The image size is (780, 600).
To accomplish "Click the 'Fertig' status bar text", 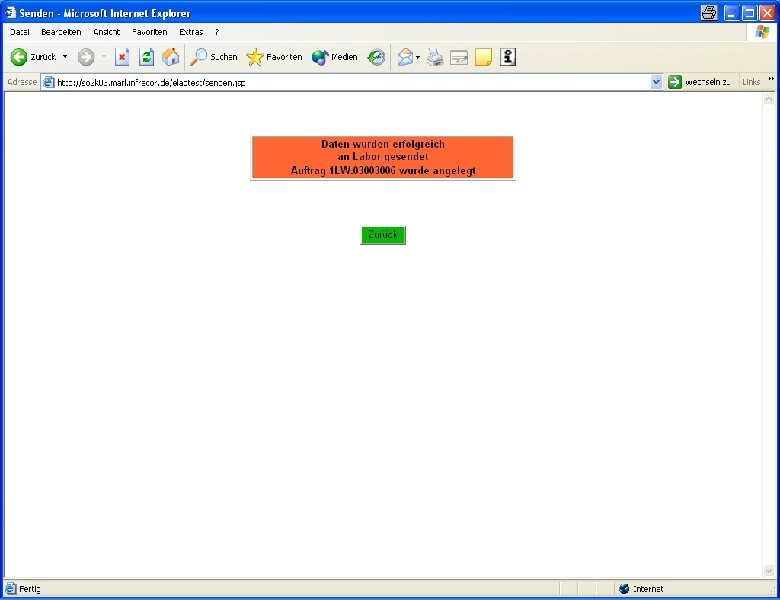I will 30,589.
